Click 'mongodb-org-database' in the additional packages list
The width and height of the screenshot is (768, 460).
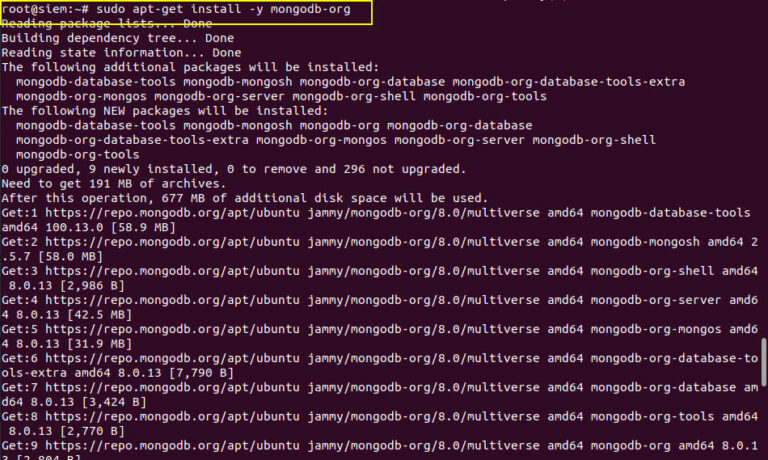pyautogui.click(x=372, y=82)
